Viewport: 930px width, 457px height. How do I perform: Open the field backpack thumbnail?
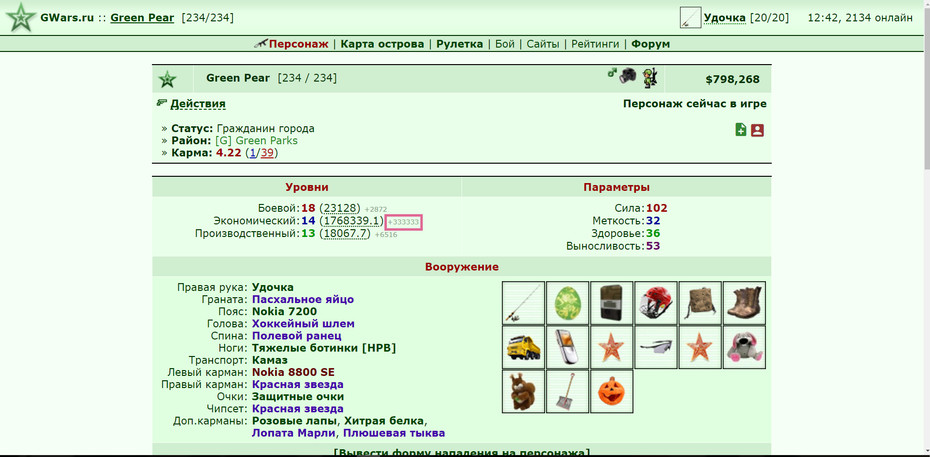tap(700, 302)
